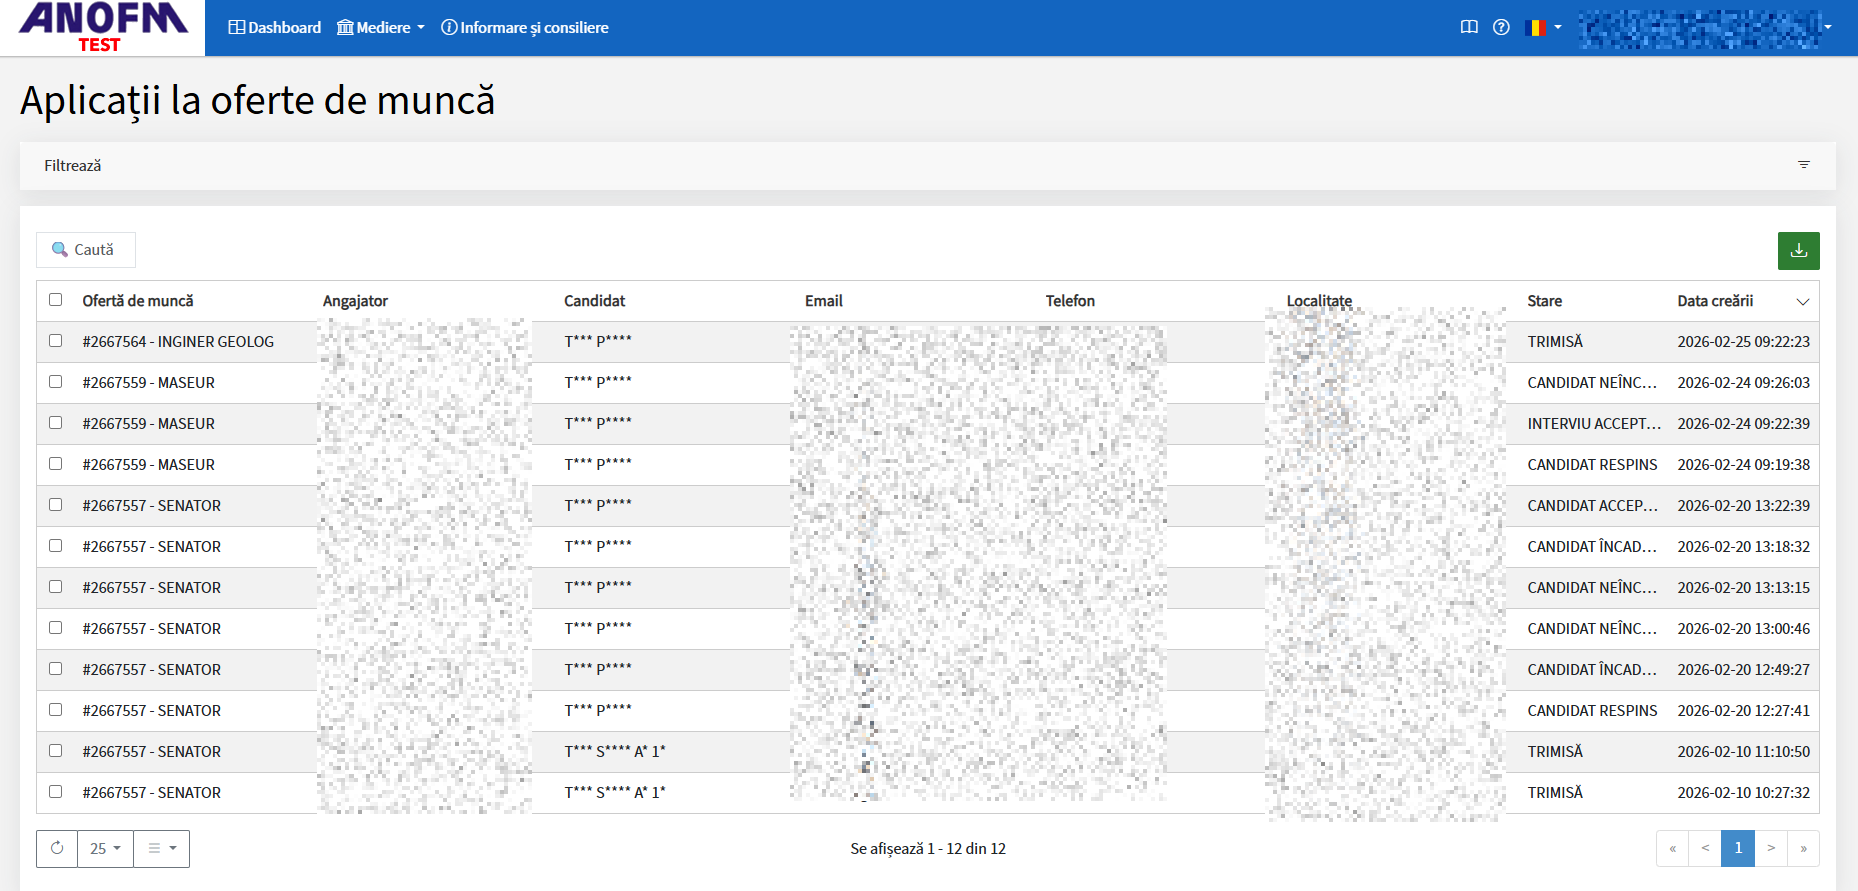
Task: Open Informare și consiliere link
Action: [525, 27]
